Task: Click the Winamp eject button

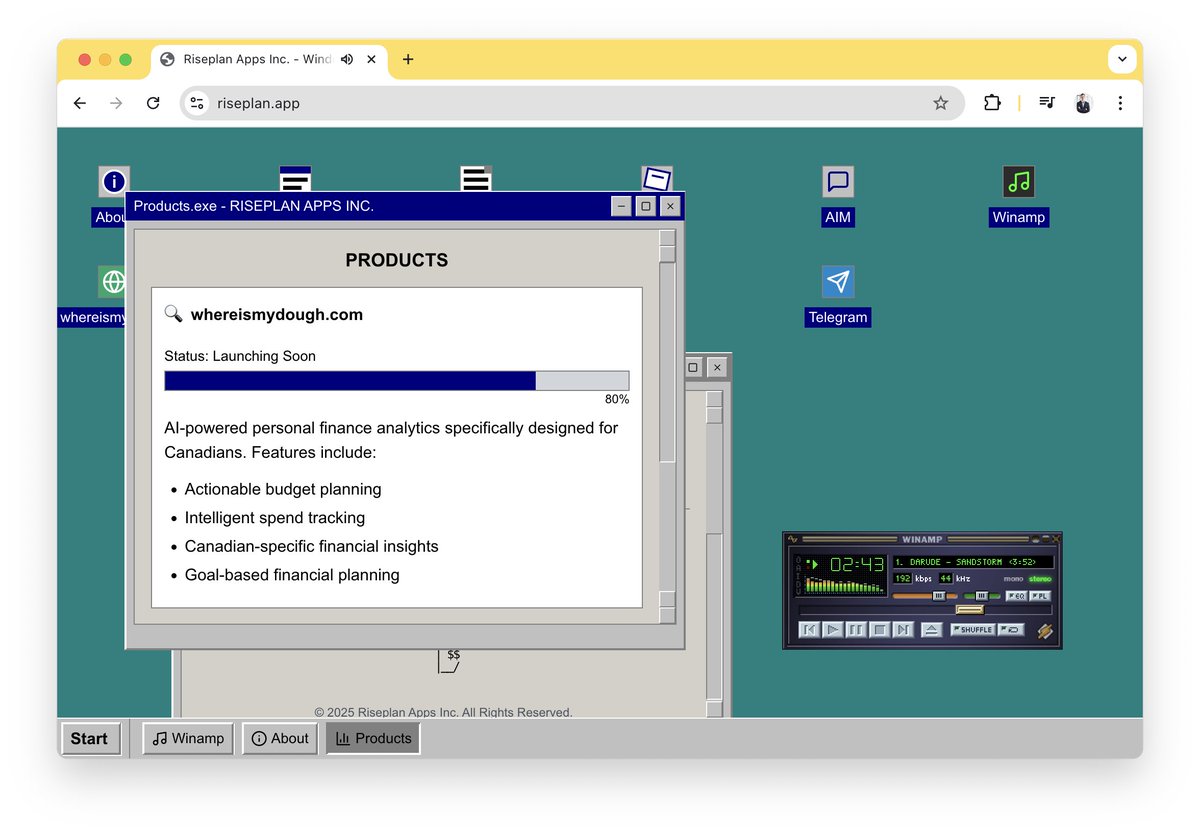Action: (932, 629)
